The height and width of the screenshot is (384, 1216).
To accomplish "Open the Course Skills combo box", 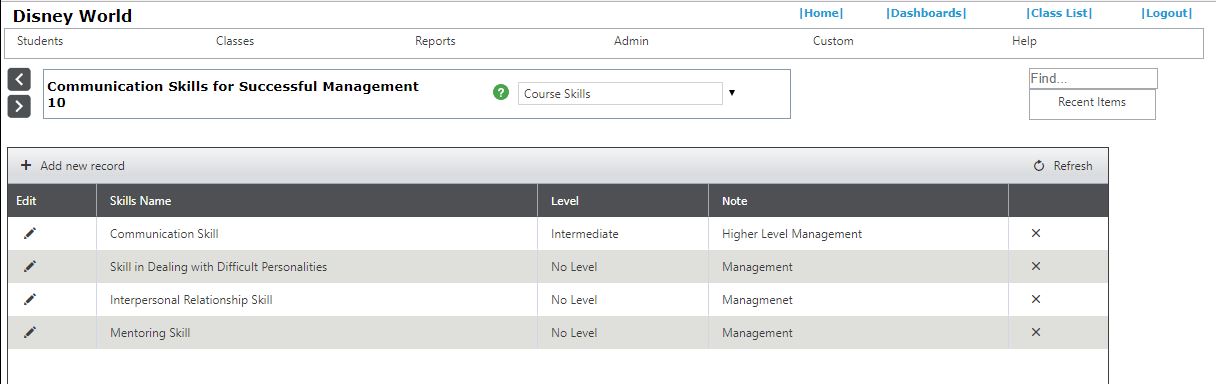I will pos(620,93).
